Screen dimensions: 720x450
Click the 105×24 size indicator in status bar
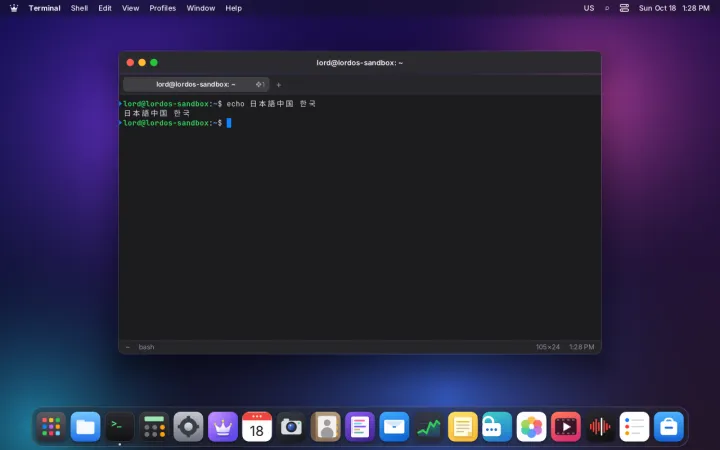tap(547, 347)
